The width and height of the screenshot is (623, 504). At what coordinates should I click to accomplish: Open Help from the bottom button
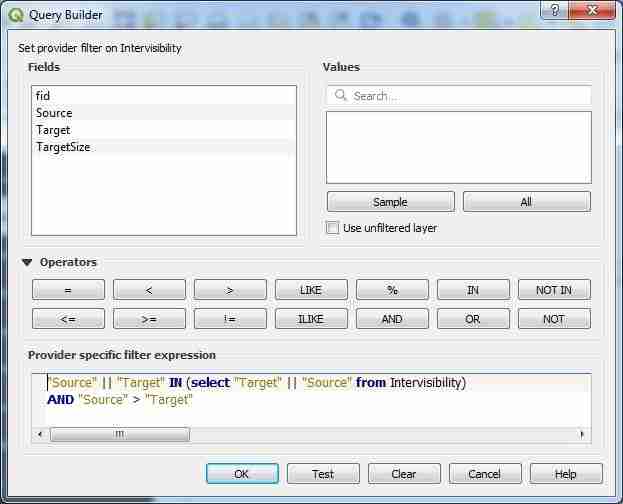pos(566,474)
